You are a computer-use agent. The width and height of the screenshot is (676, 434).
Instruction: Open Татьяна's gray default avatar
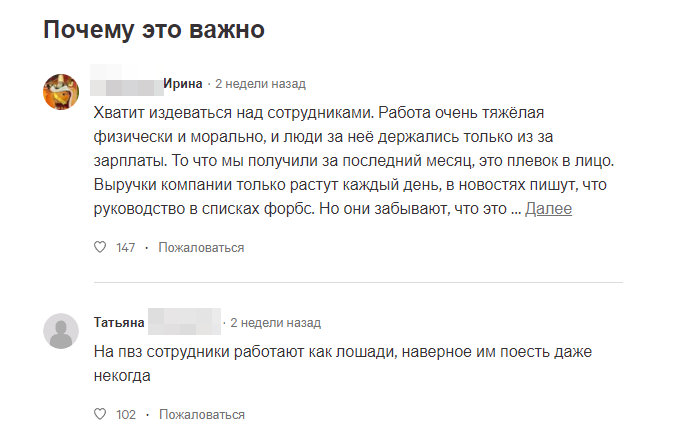[61, 331]
